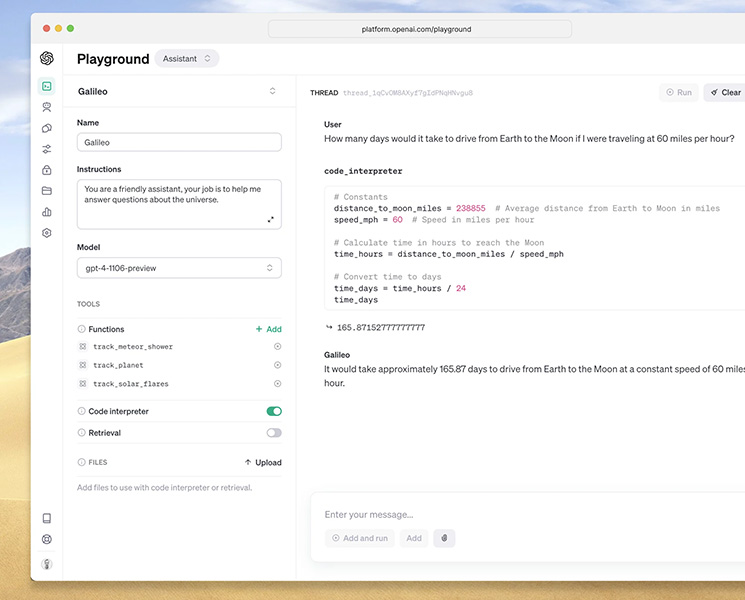Expand the Instructions field with resize icon

click(270, 219)
